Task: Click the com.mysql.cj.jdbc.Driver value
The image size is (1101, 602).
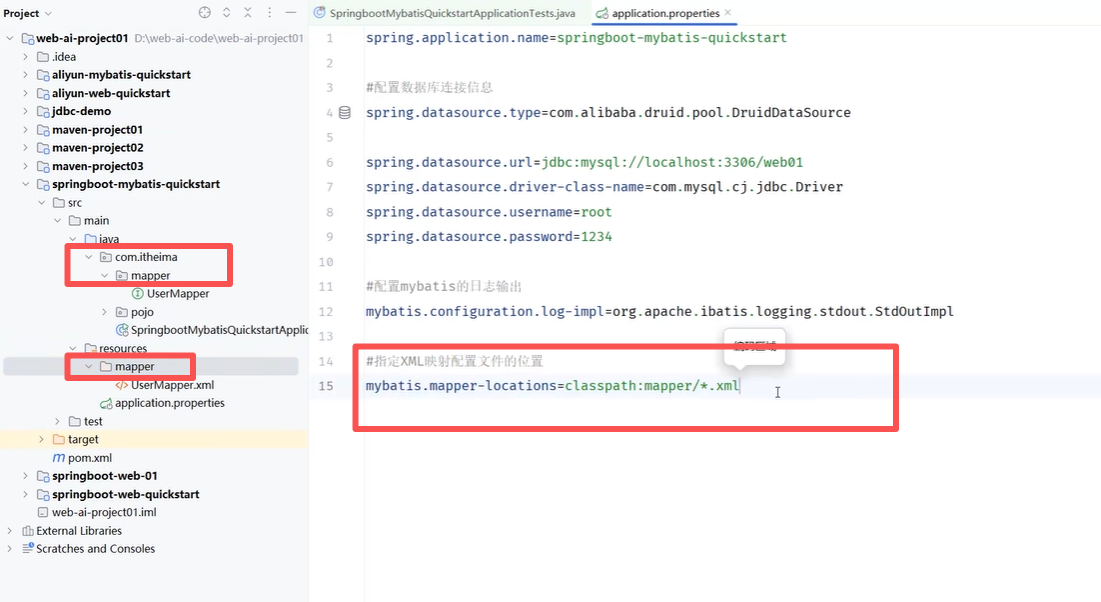Action: [748, 187]
